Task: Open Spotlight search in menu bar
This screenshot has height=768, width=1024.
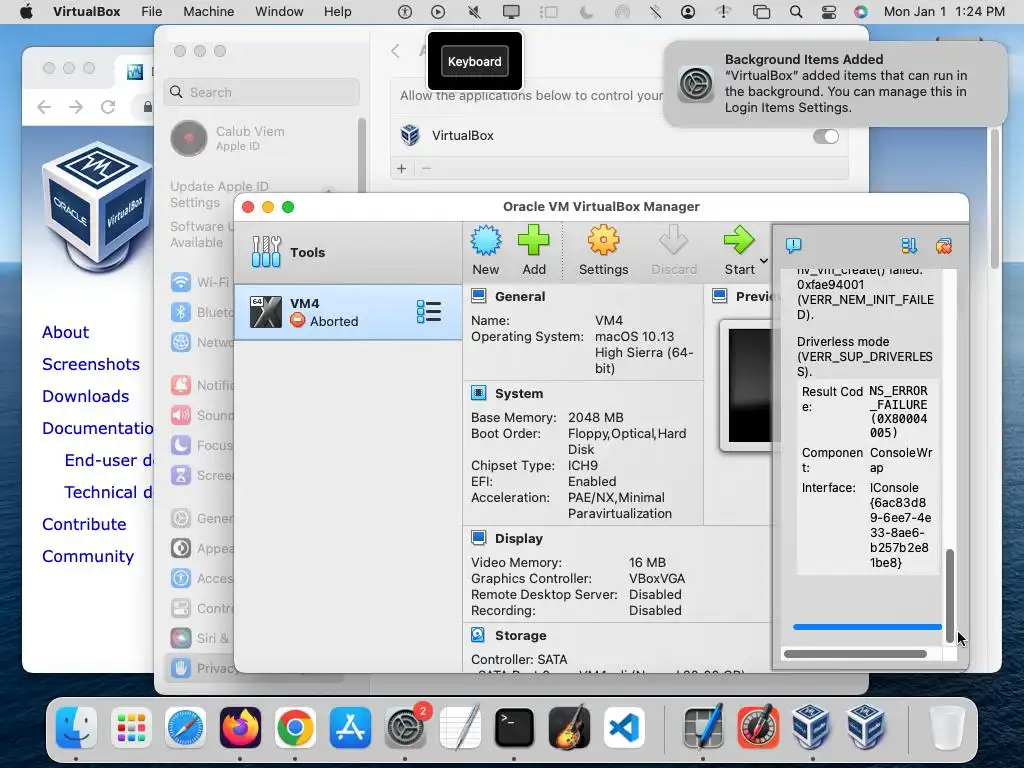Action: 795,11
